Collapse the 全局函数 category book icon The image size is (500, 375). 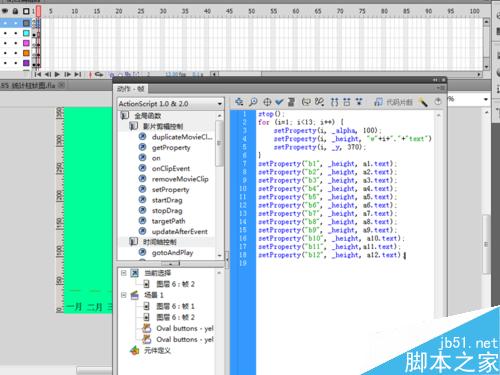coord(125,116)
